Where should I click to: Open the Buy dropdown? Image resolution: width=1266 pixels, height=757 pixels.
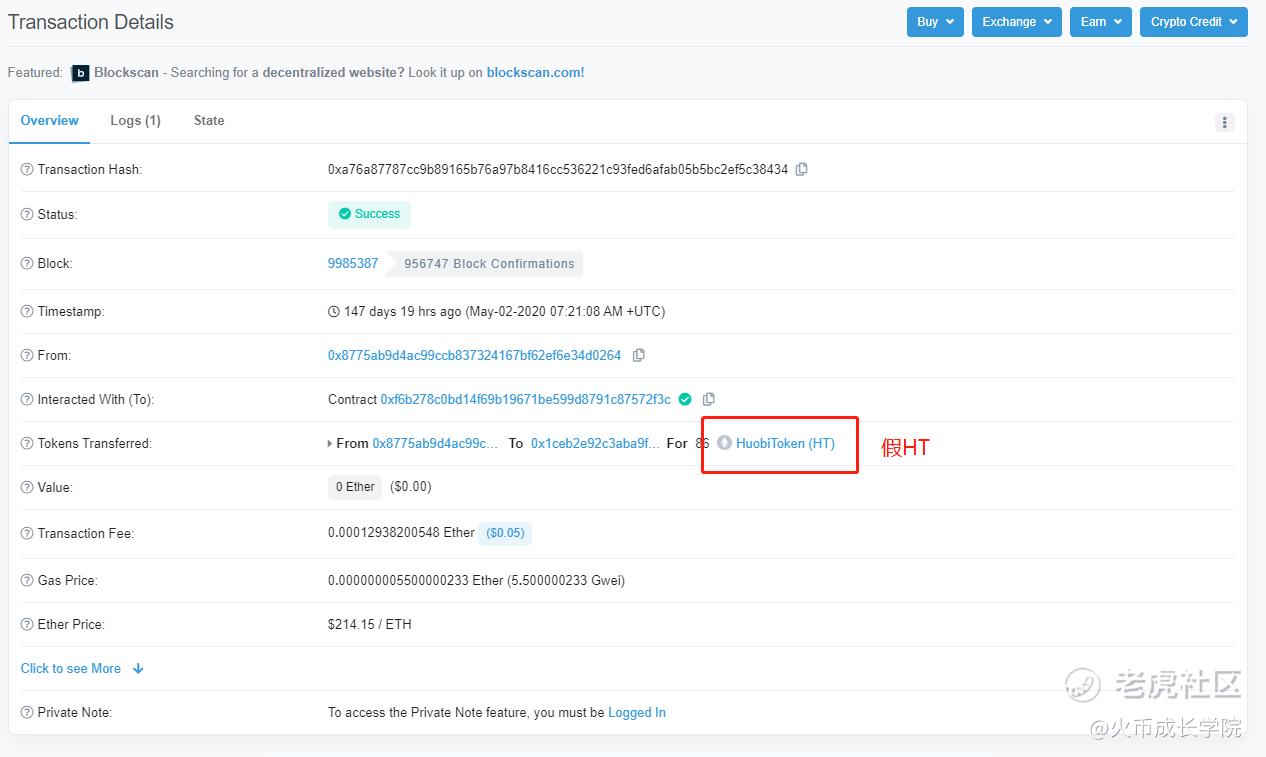pos(935,22)
